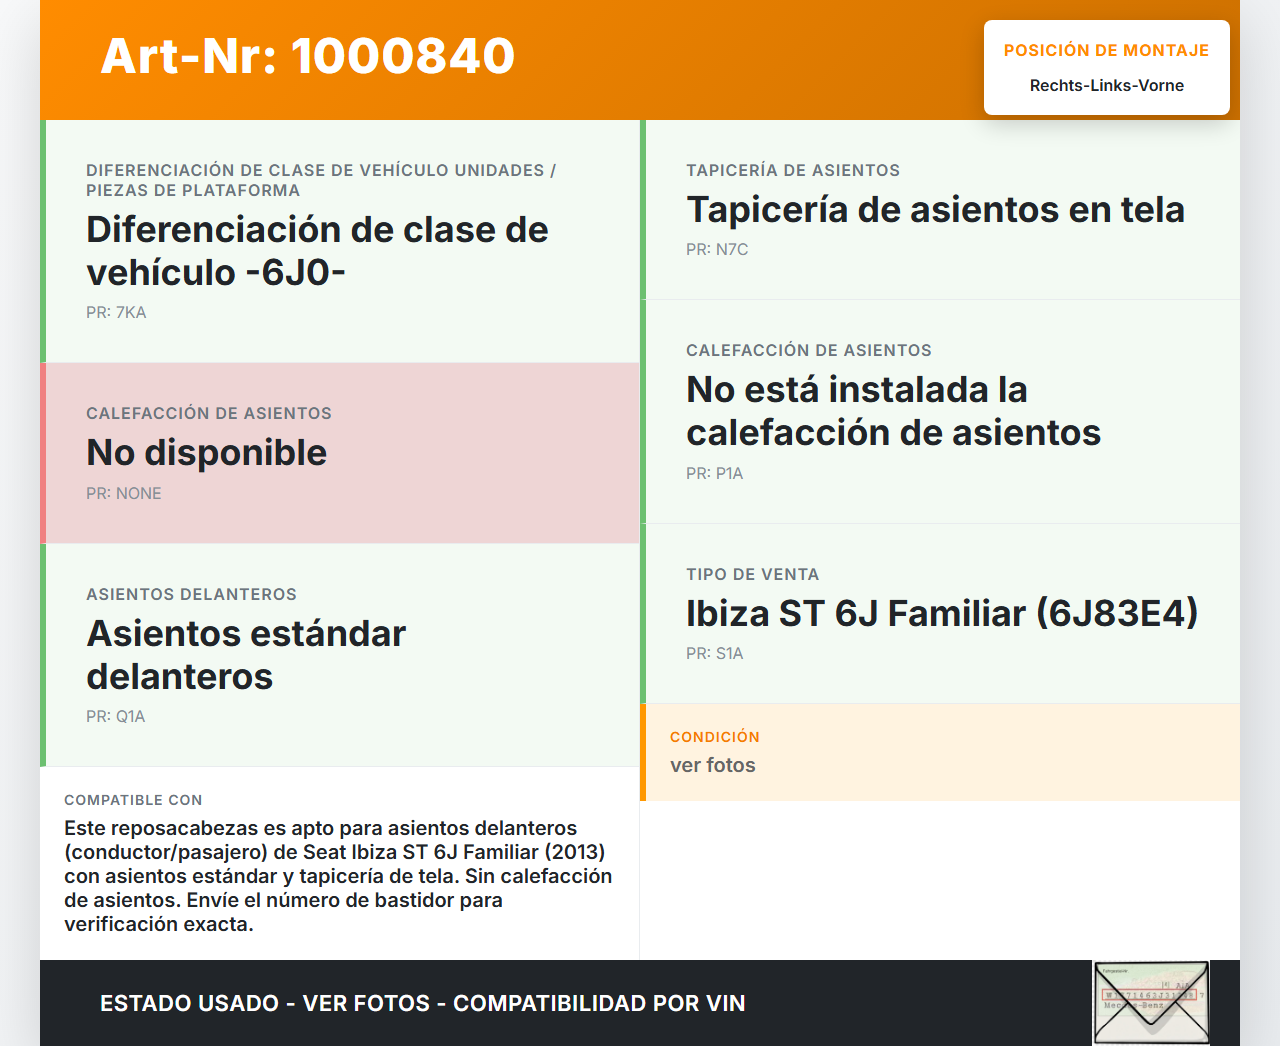The height and width of the screenshot is (1046, 1280).
Task: Click the "ASIENTOS DELANTEROS" label
Action: tap(191, 594)
